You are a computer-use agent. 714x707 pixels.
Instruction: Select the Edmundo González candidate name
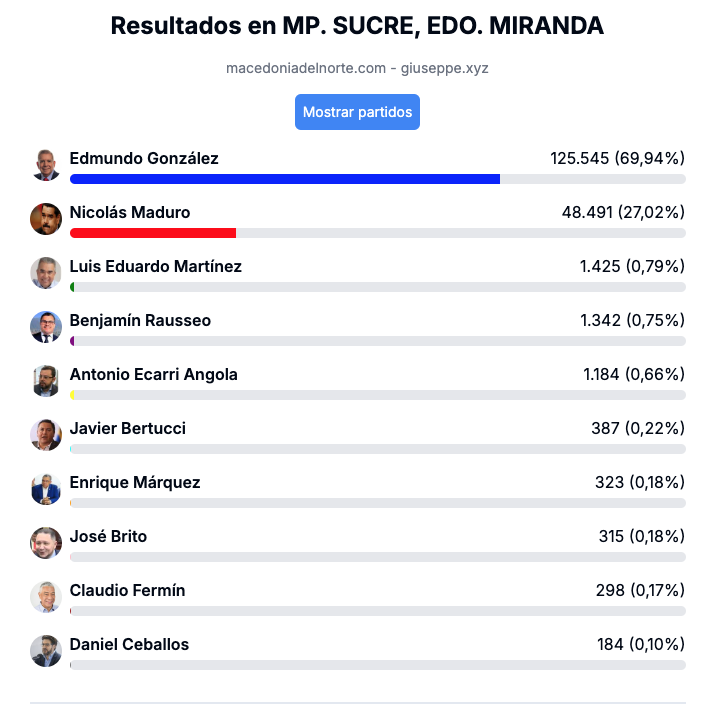click(x=144, y=158)
